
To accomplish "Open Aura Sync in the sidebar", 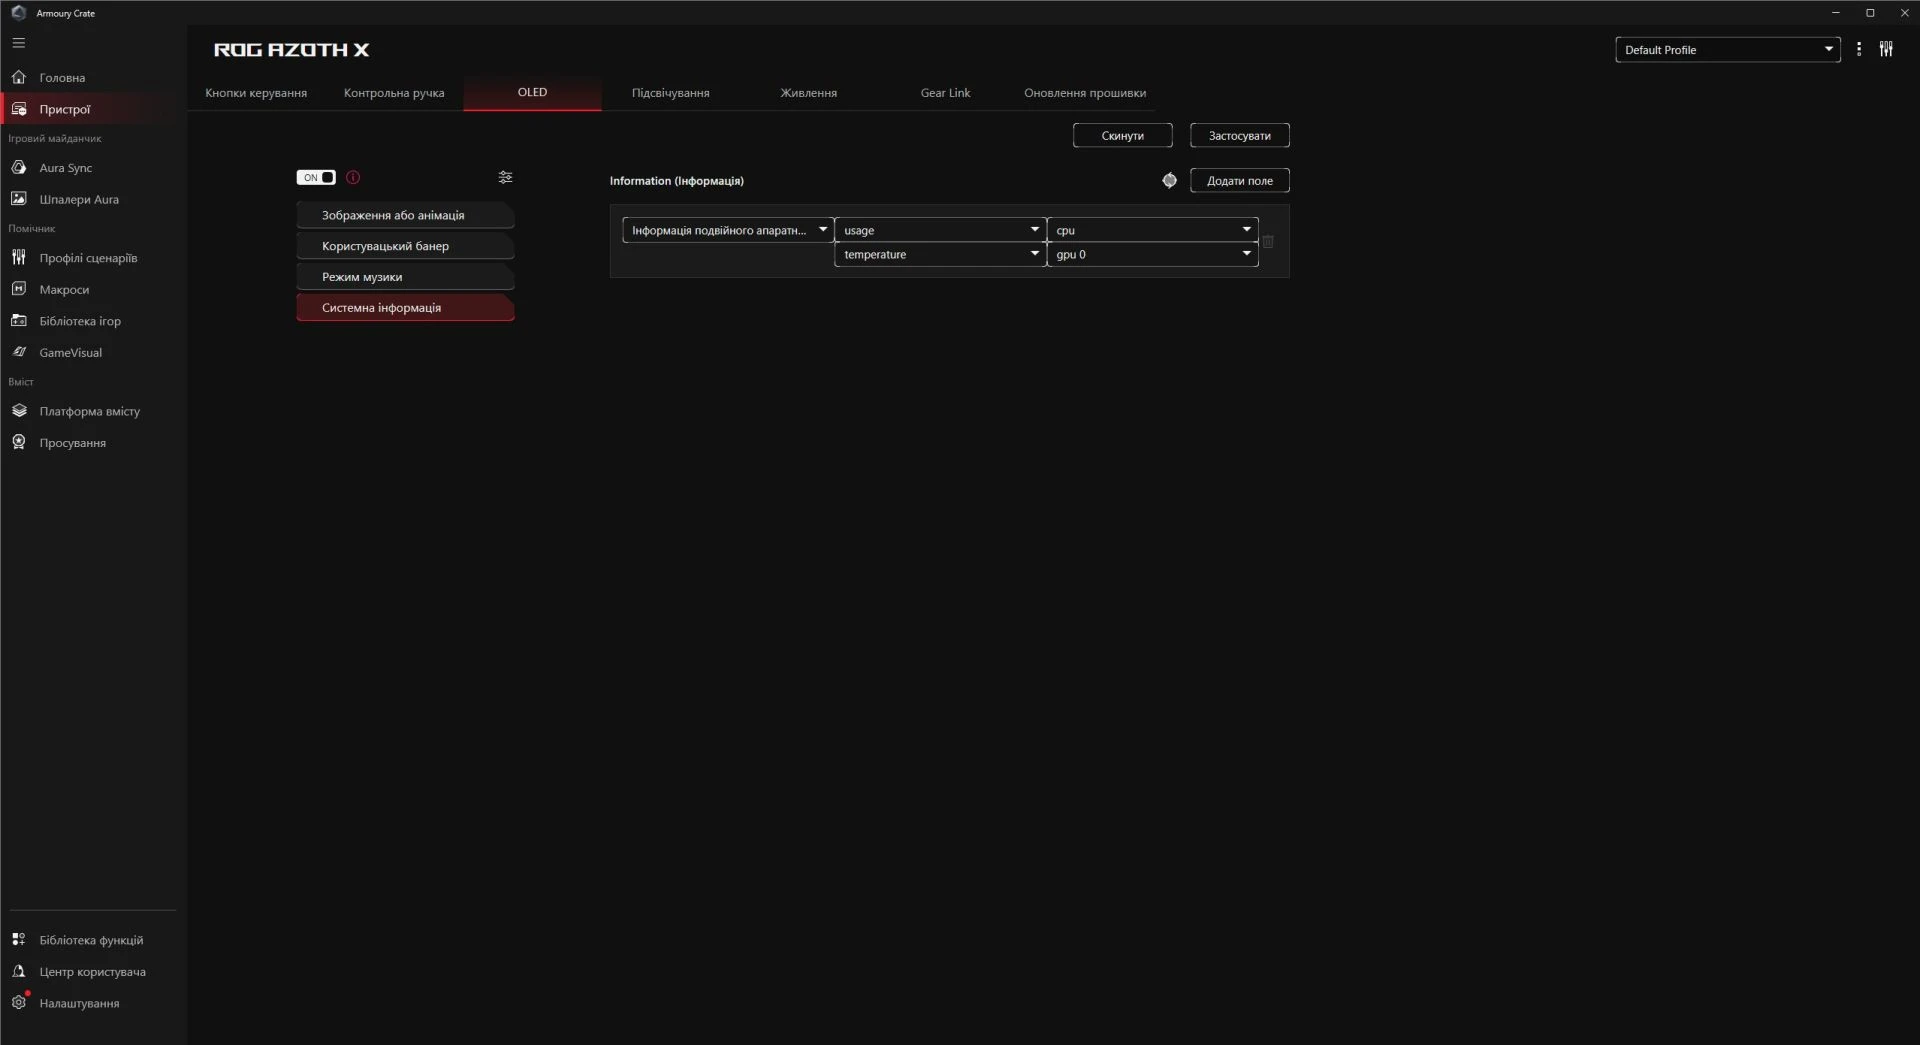I will [x=93, y=168].
